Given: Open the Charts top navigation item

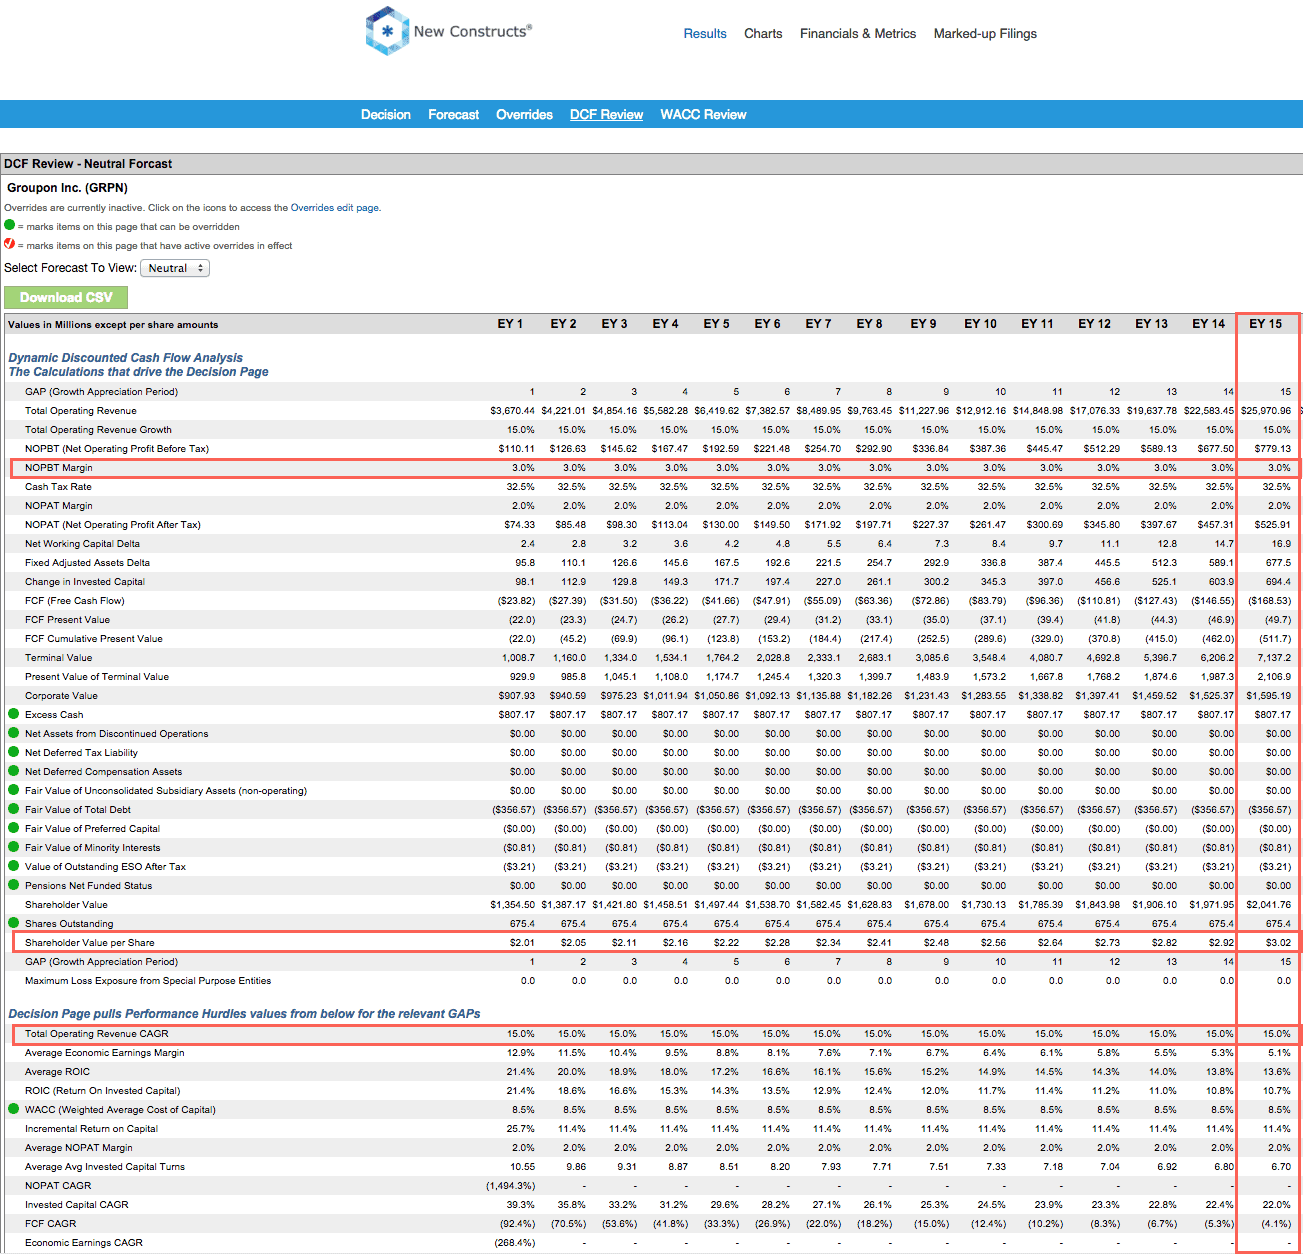Looking at the screenshot, I should (x=763, y=33).
